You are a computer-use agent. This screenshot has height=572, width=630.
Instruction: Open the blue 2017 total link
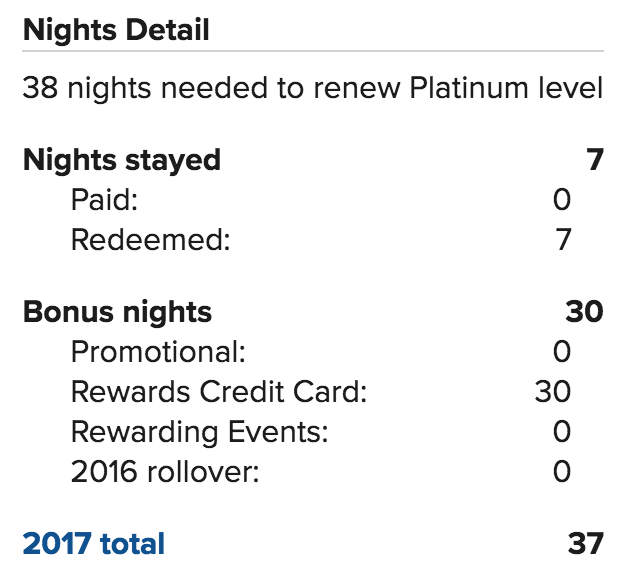pyautogui.click(x=94, y=544)
